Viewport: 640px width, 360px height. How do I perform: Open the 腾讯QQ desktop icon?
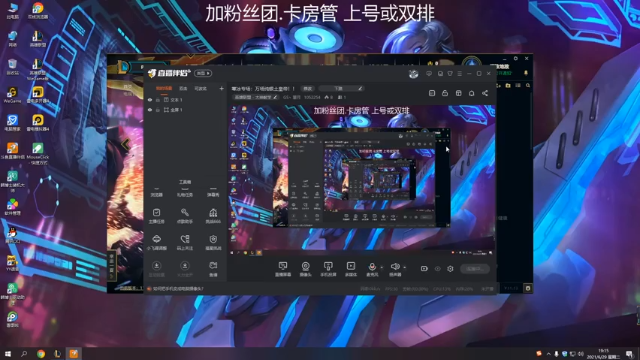12,236
